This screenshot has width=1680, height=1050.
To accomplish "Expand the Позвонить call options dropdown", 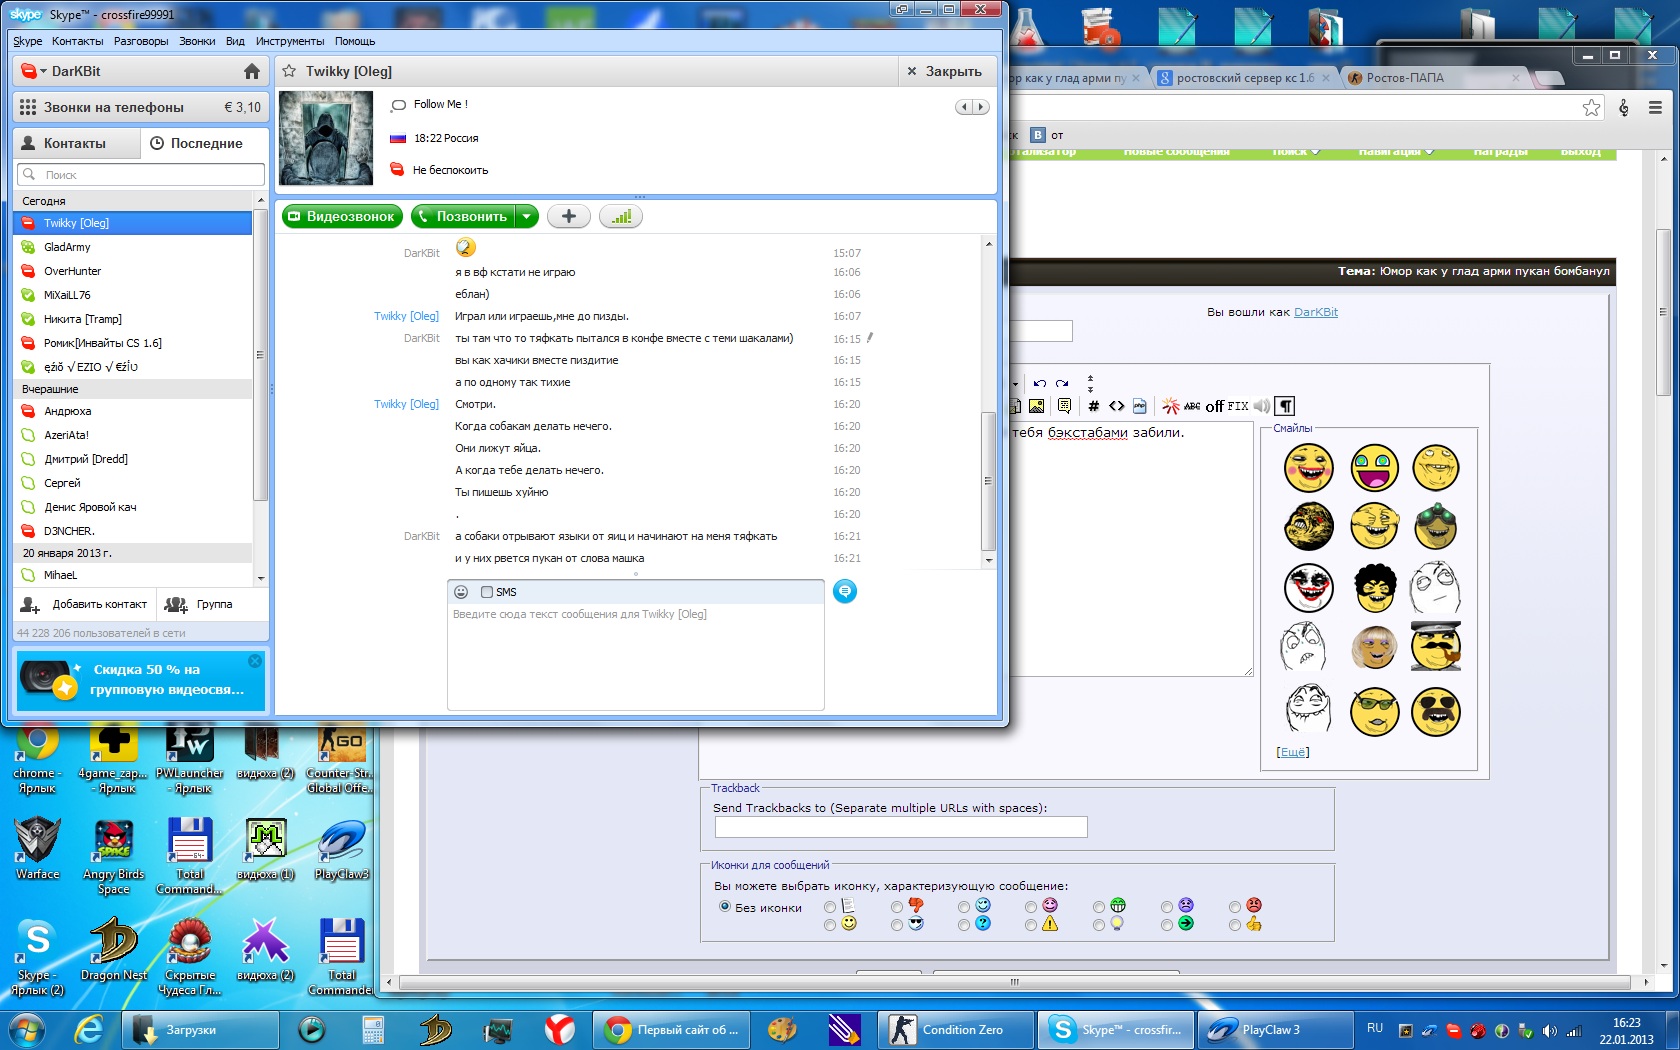I will [x=527, y=216].
